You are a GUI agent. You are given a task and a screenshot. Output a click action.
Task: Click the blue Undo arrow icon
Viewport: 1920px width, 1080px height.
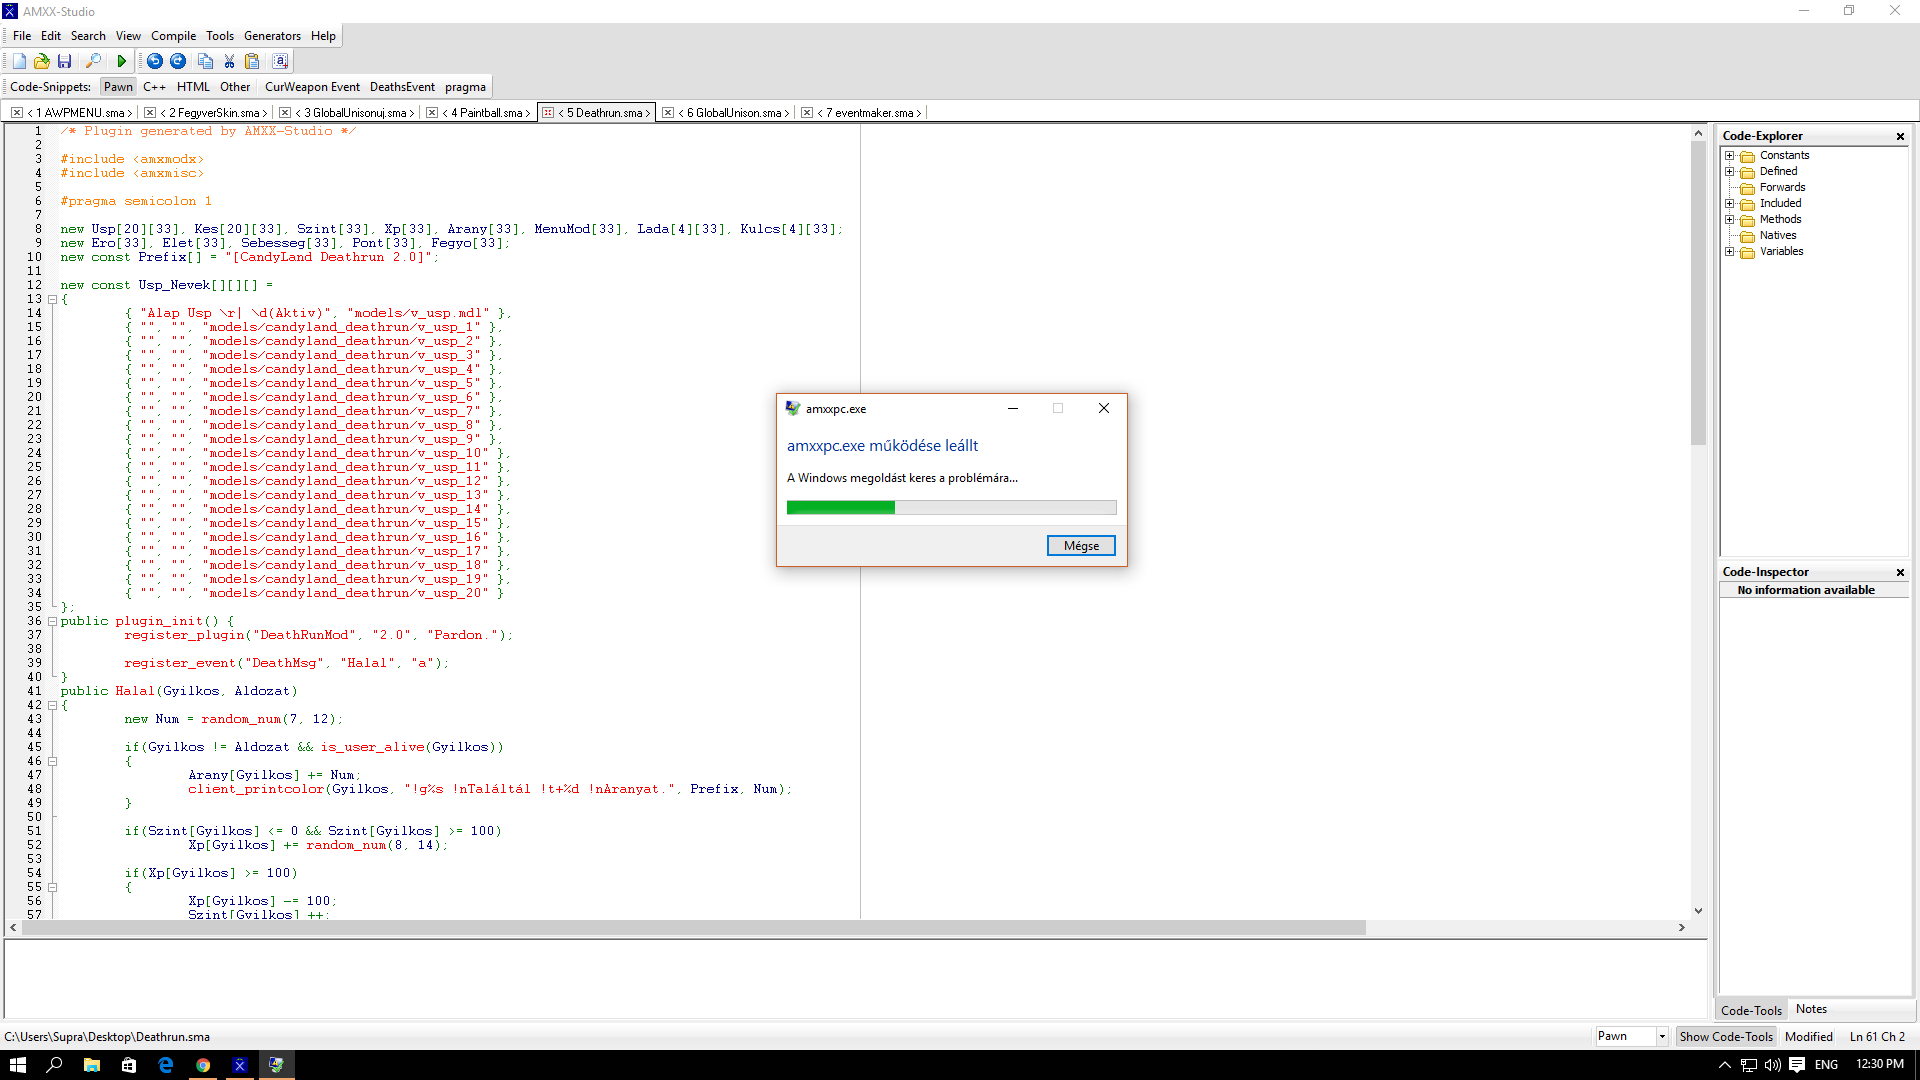(x=154, y=62)
